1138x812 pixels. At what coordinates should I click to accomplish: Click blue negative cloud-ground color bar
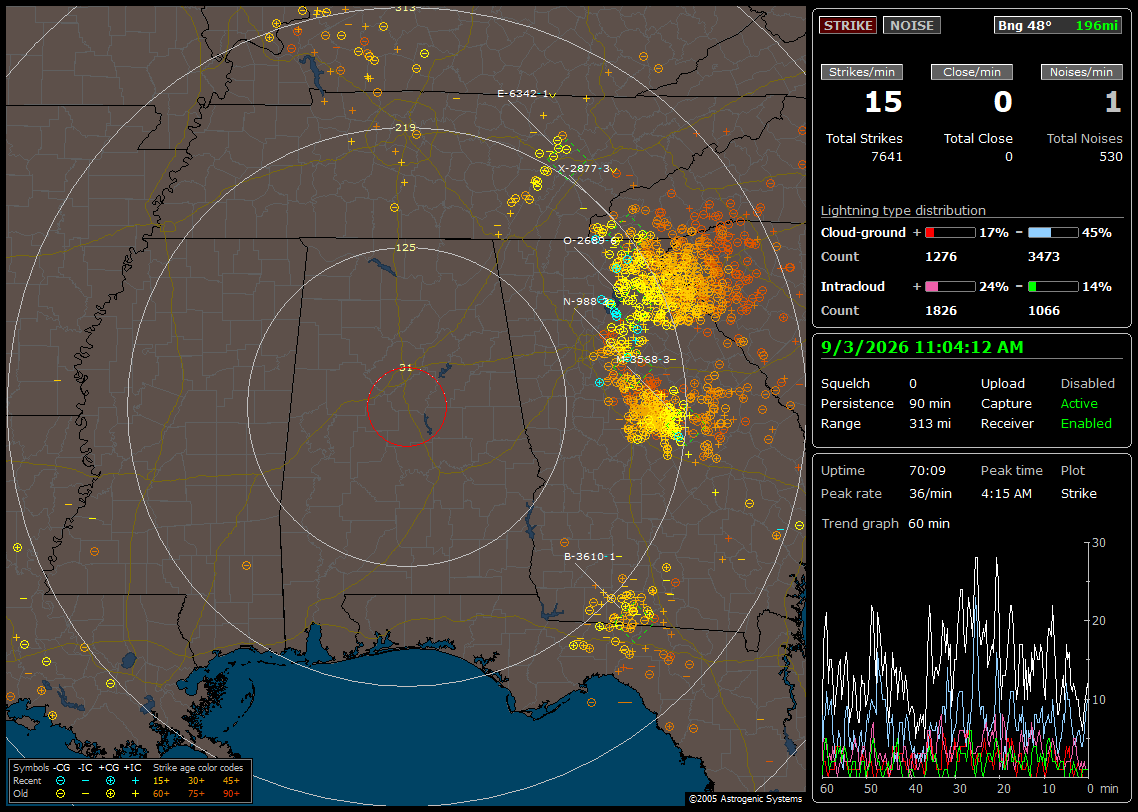click(1053, 233)
